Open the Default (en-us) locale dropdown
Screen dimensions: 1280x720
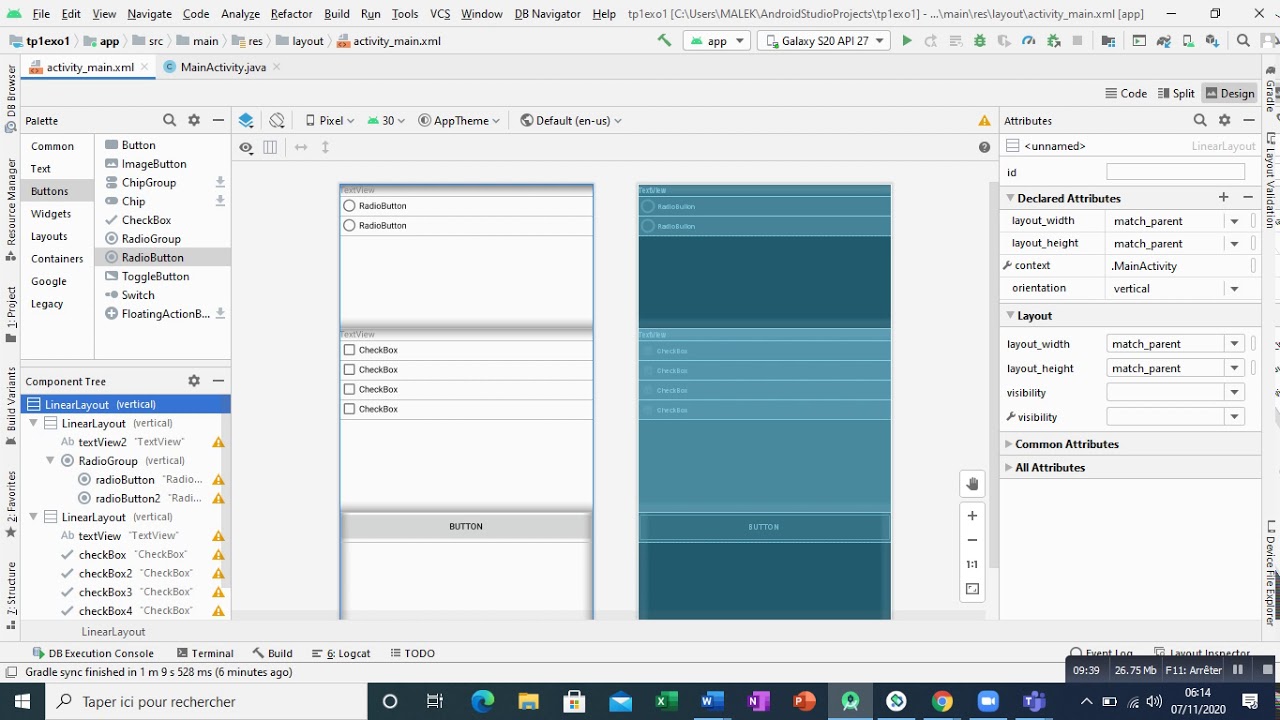coord(571,120)
